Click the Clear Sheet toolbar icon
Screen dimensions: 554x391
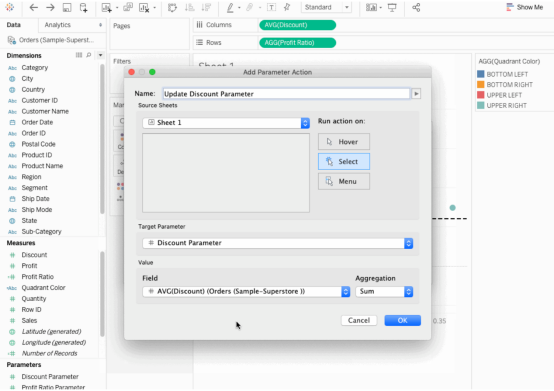tap(144, 7)
